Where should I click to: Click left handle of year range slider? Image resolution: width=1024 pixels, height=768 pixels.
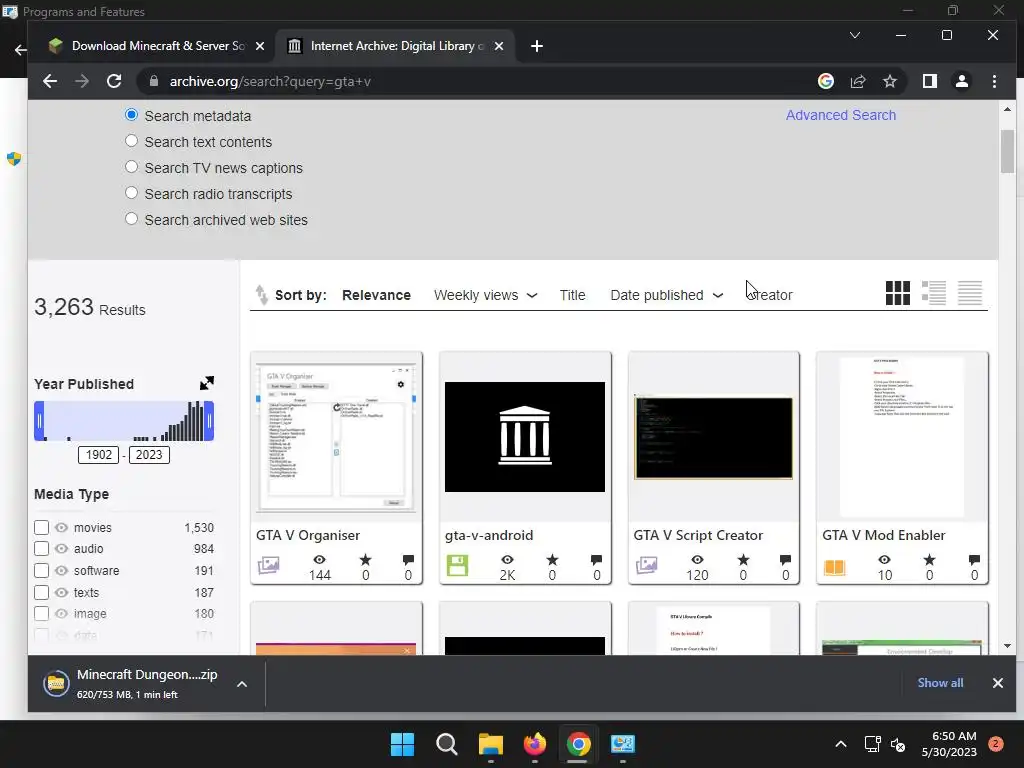(39, 421)
